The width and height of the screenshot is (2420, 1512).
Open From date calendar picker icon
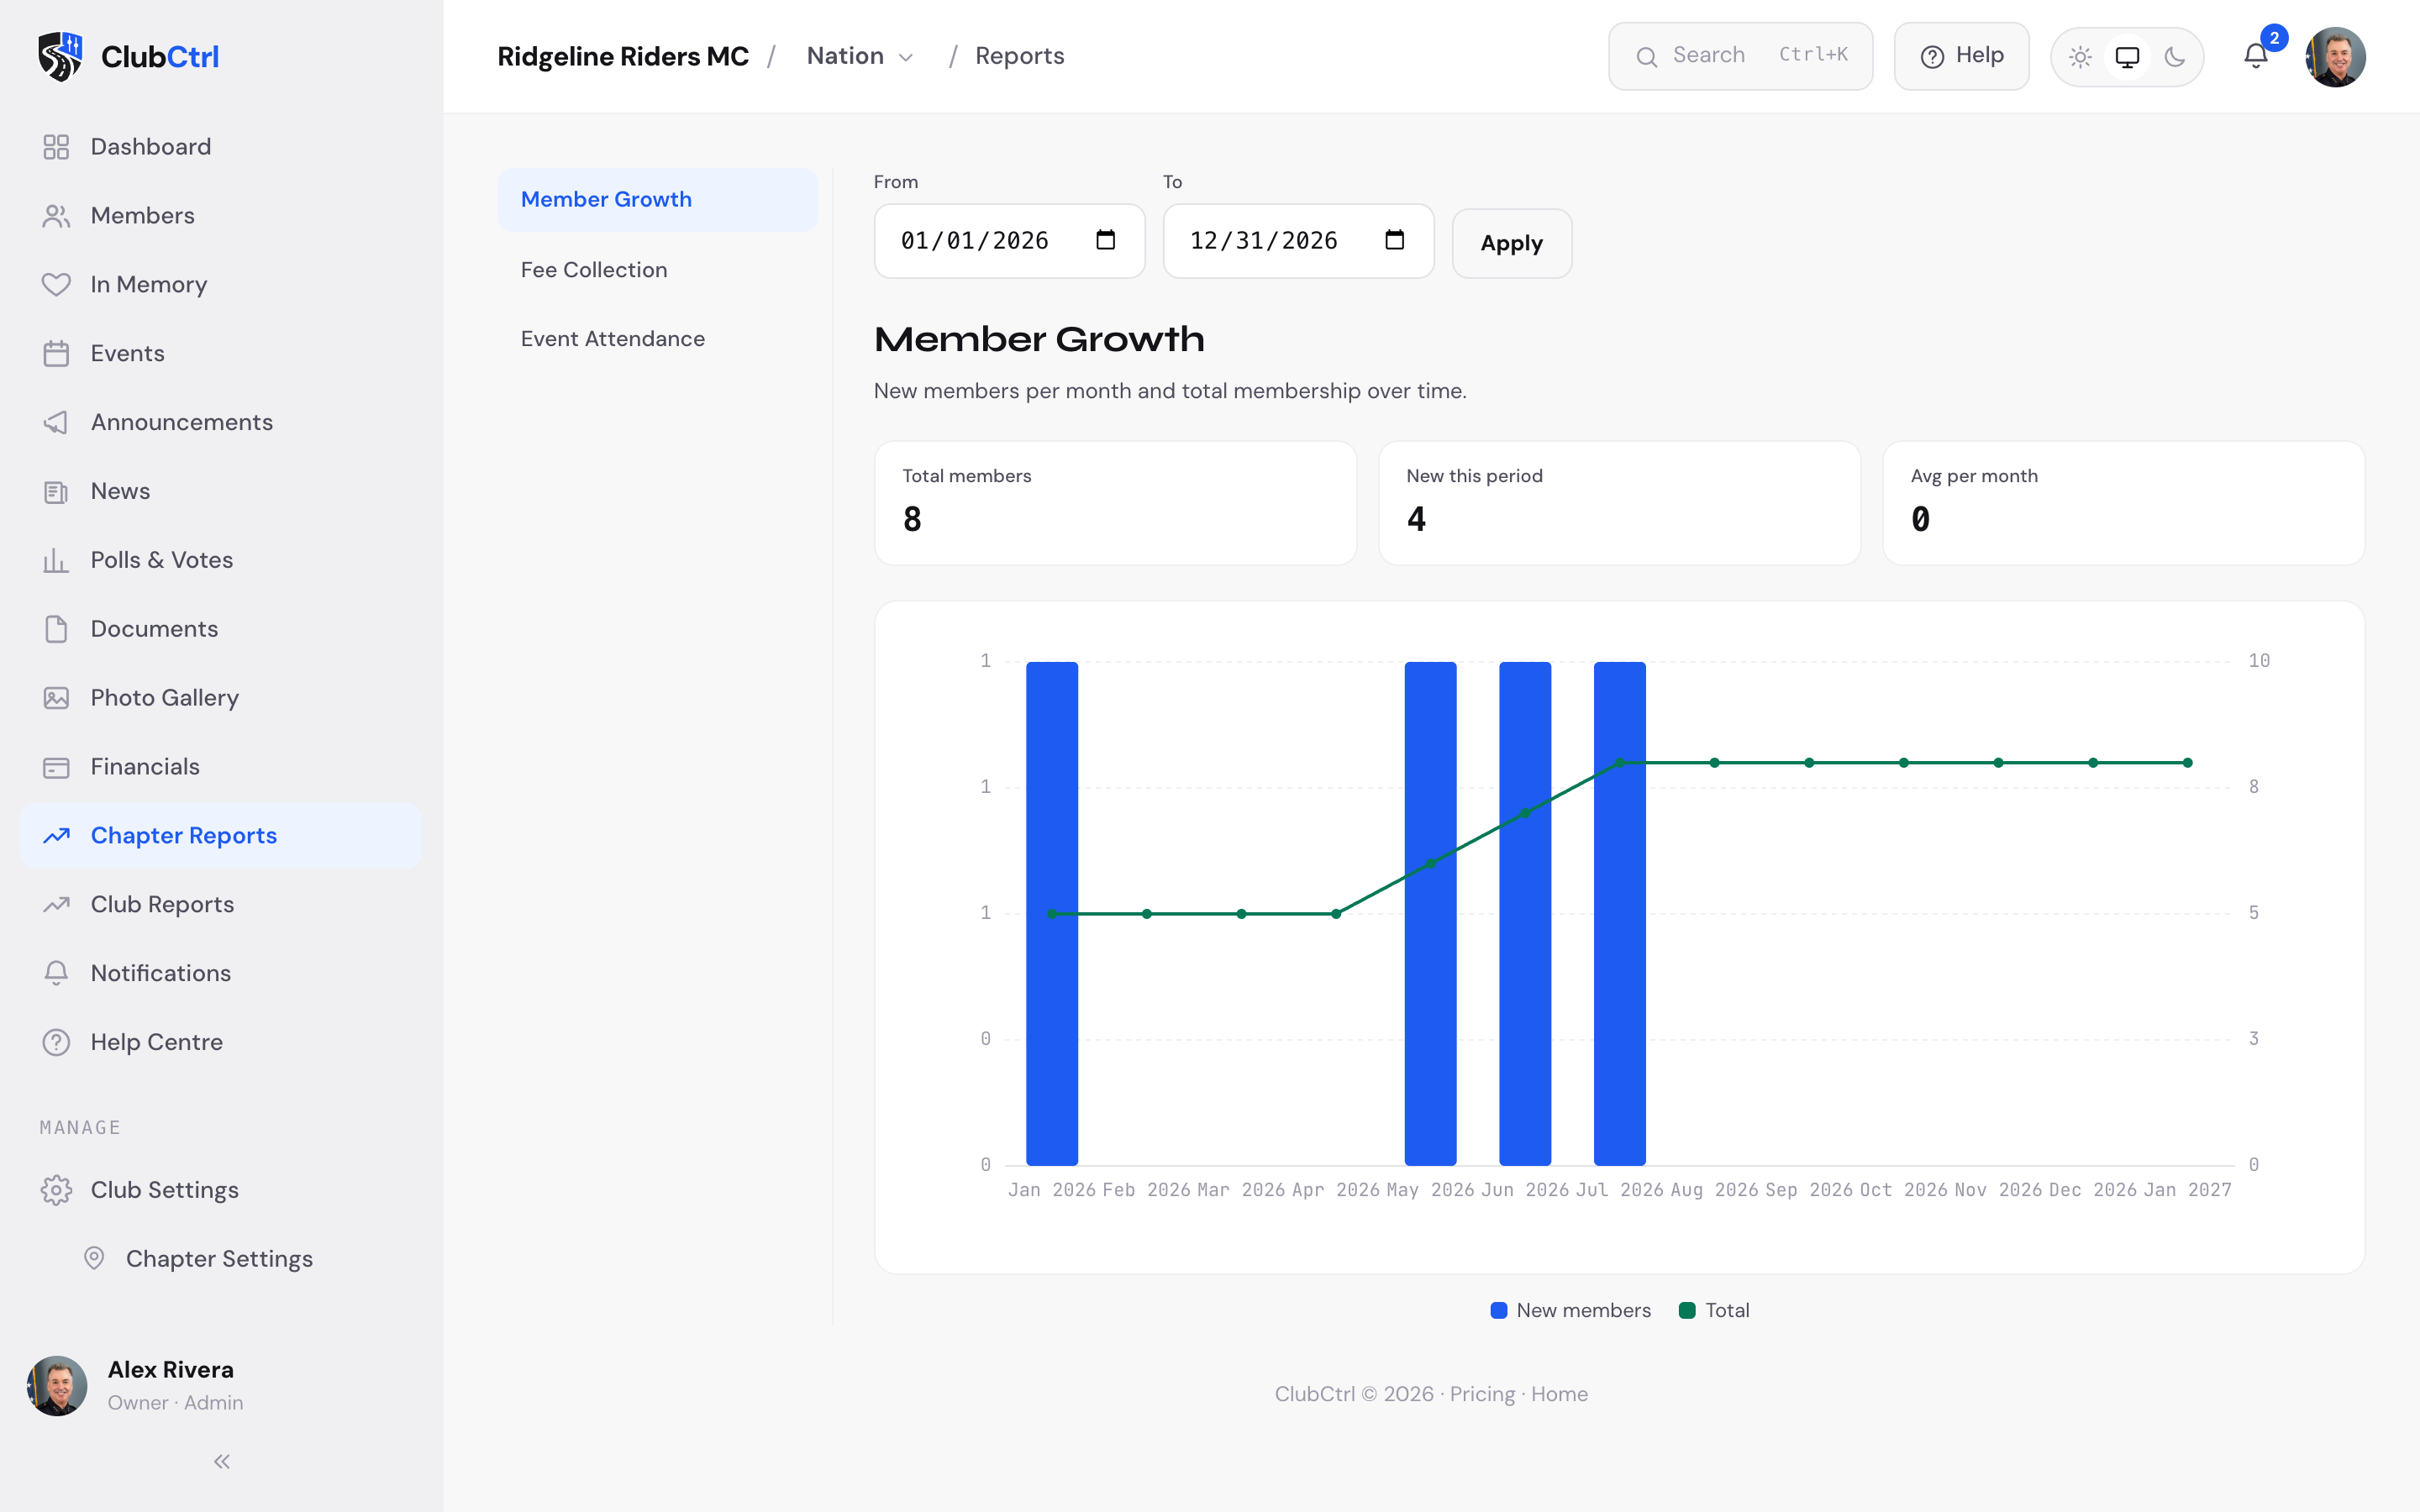click(x=1105, y=240)
